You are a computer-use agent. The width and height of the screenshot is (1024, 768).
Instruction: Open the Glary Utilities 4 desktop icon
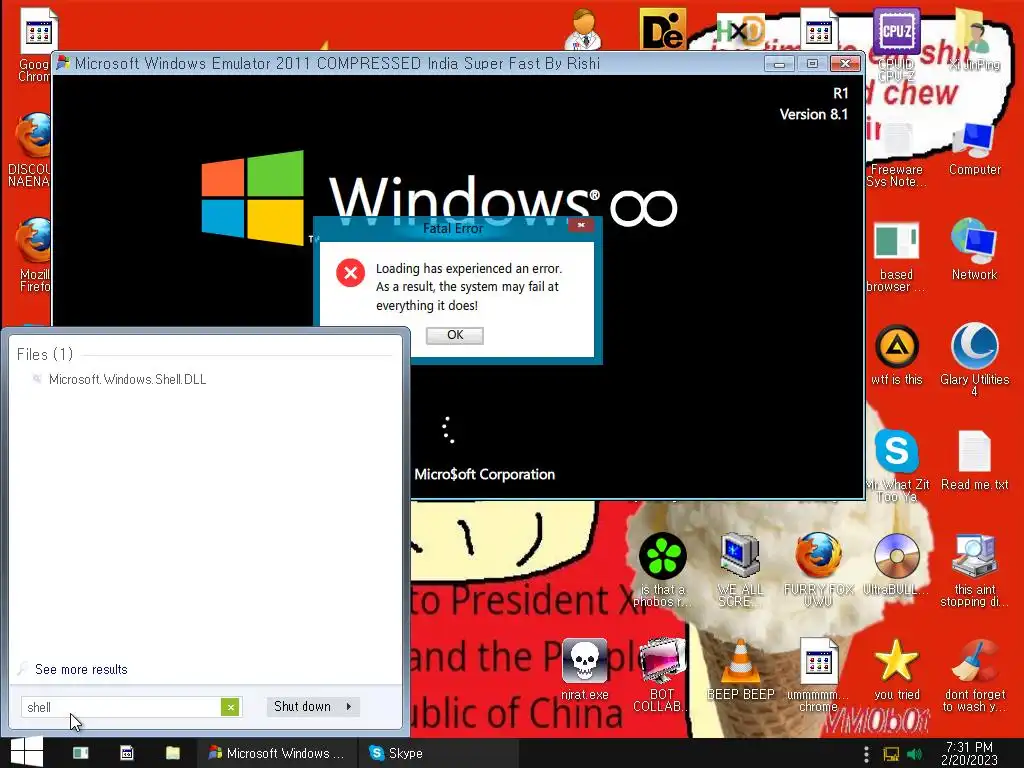974,359
